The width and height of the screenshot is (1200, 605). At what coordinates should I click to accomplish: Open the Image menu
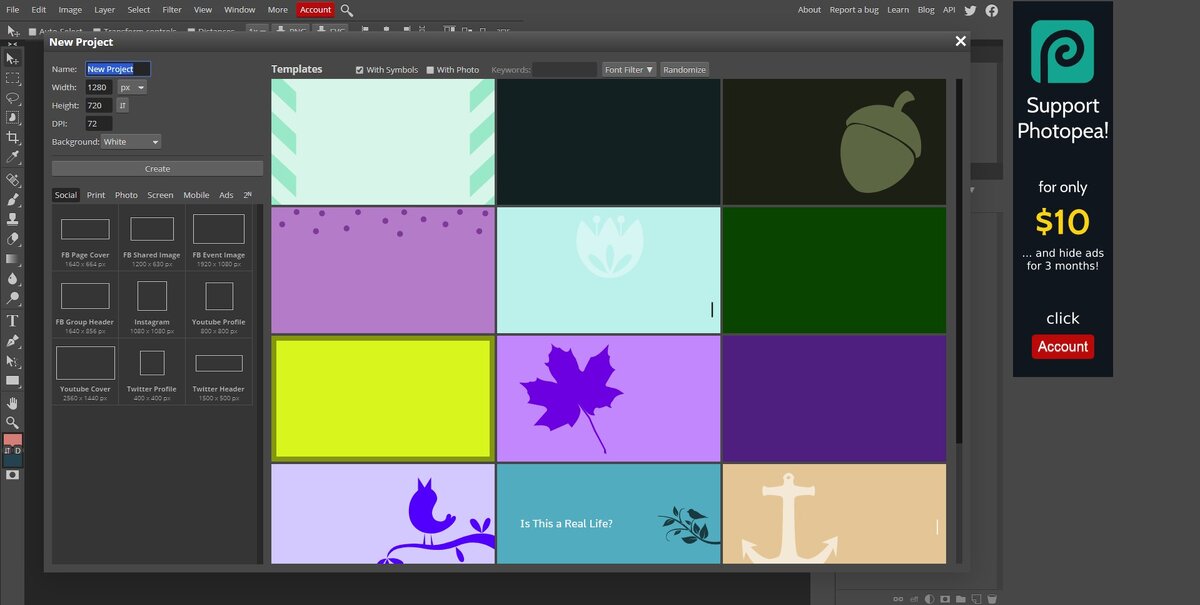[70, 10]
